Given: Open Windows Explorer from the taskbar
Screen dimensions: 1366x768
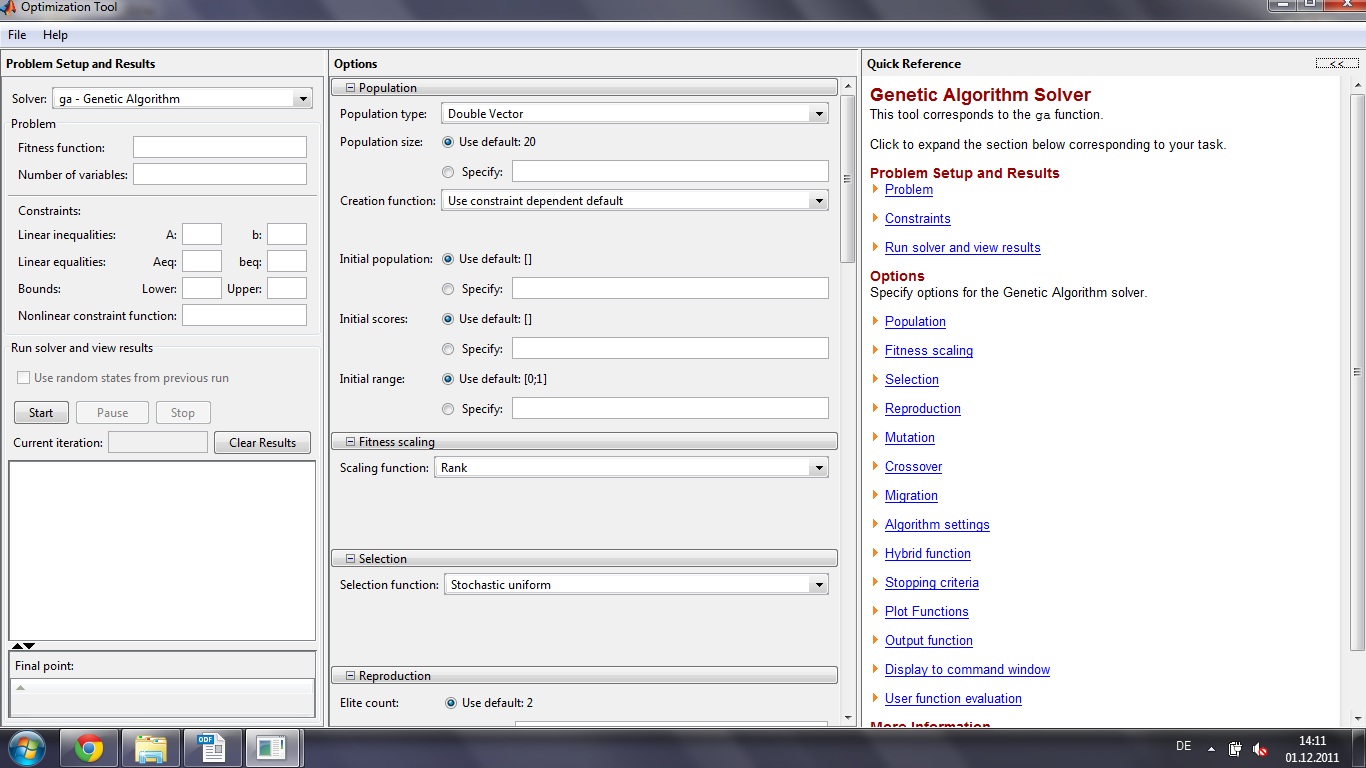Looking at the screenshot, I should point(150,748).
